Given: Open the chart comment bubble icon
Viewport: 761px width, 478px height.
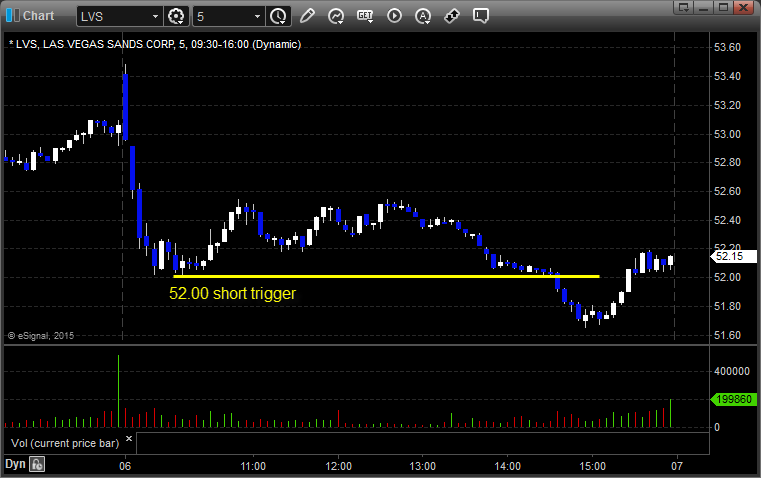Looking at the screenshot, I should tap(480, 16).
